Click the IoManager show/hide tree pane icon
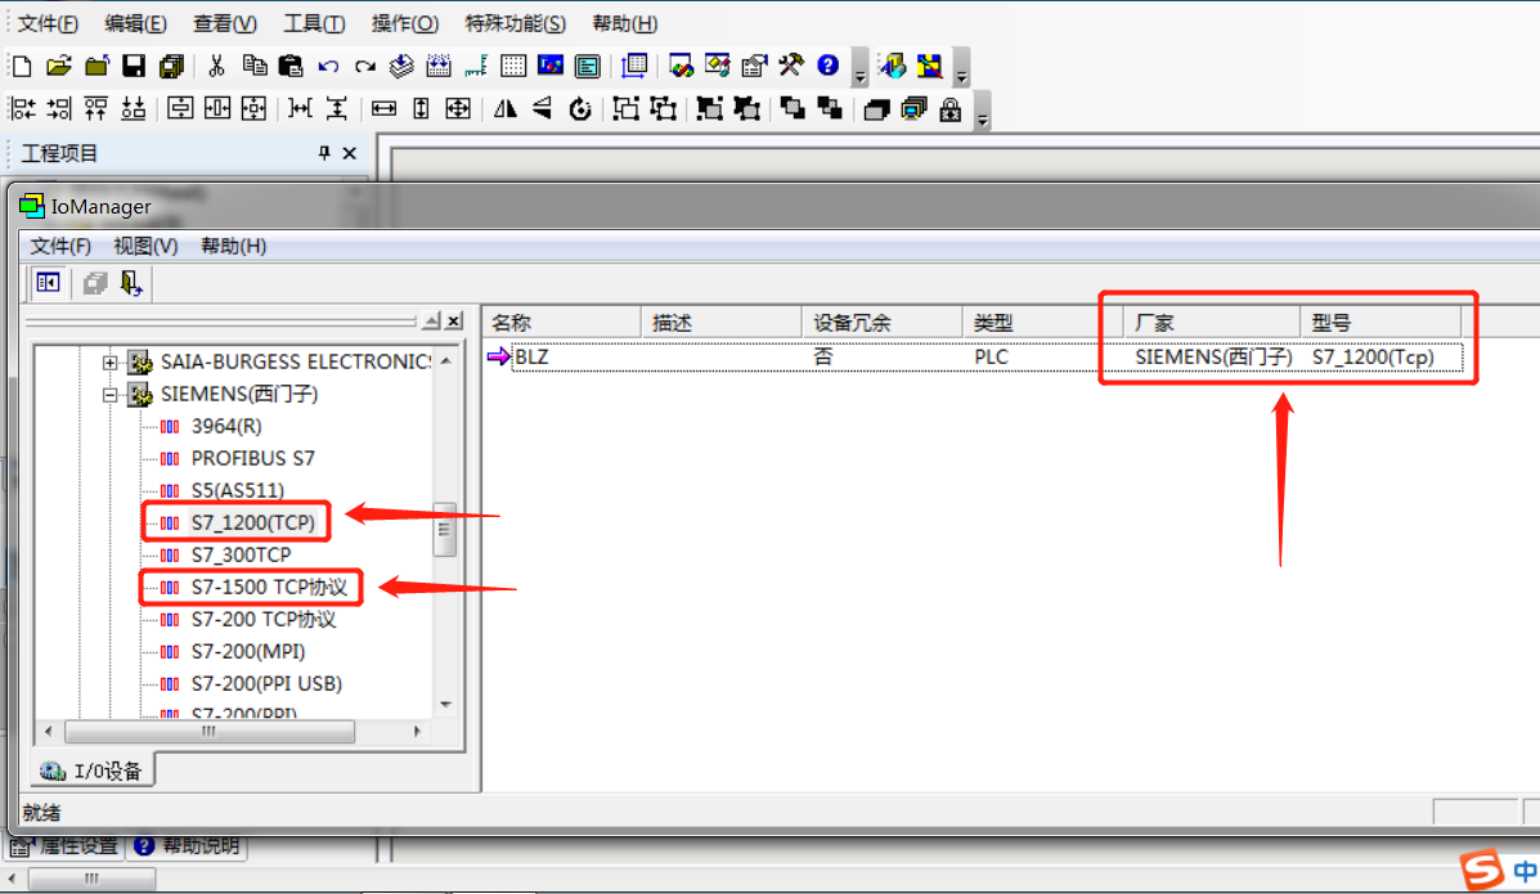The height and width of the screenshot is (894, 1540). 48,283
